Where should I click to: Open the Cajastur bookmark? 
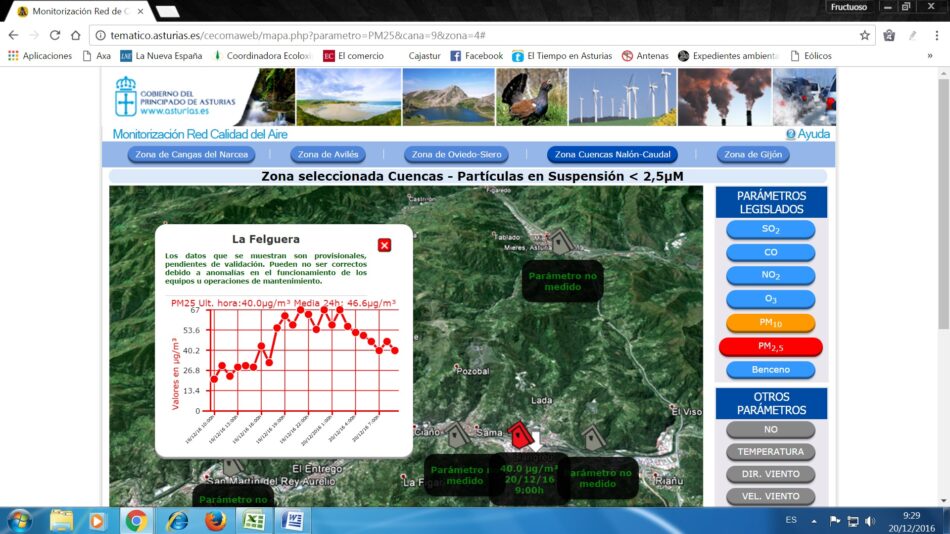coord(424,56)
